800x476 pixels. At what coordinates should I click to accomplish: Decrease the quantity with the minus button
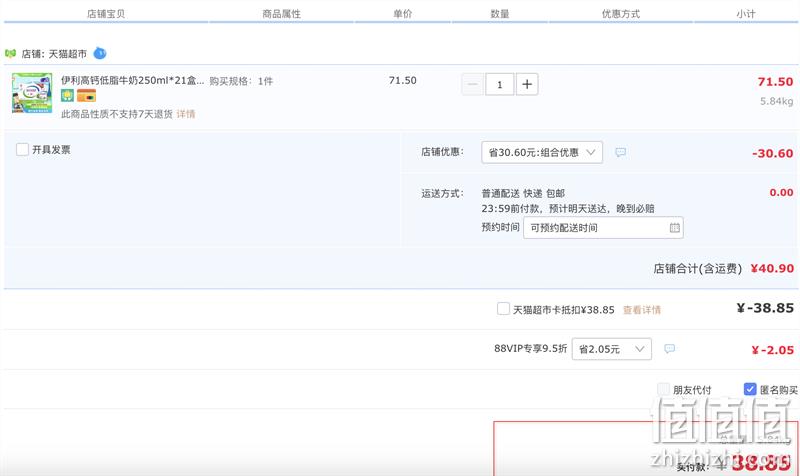click(x=472, y=85)
